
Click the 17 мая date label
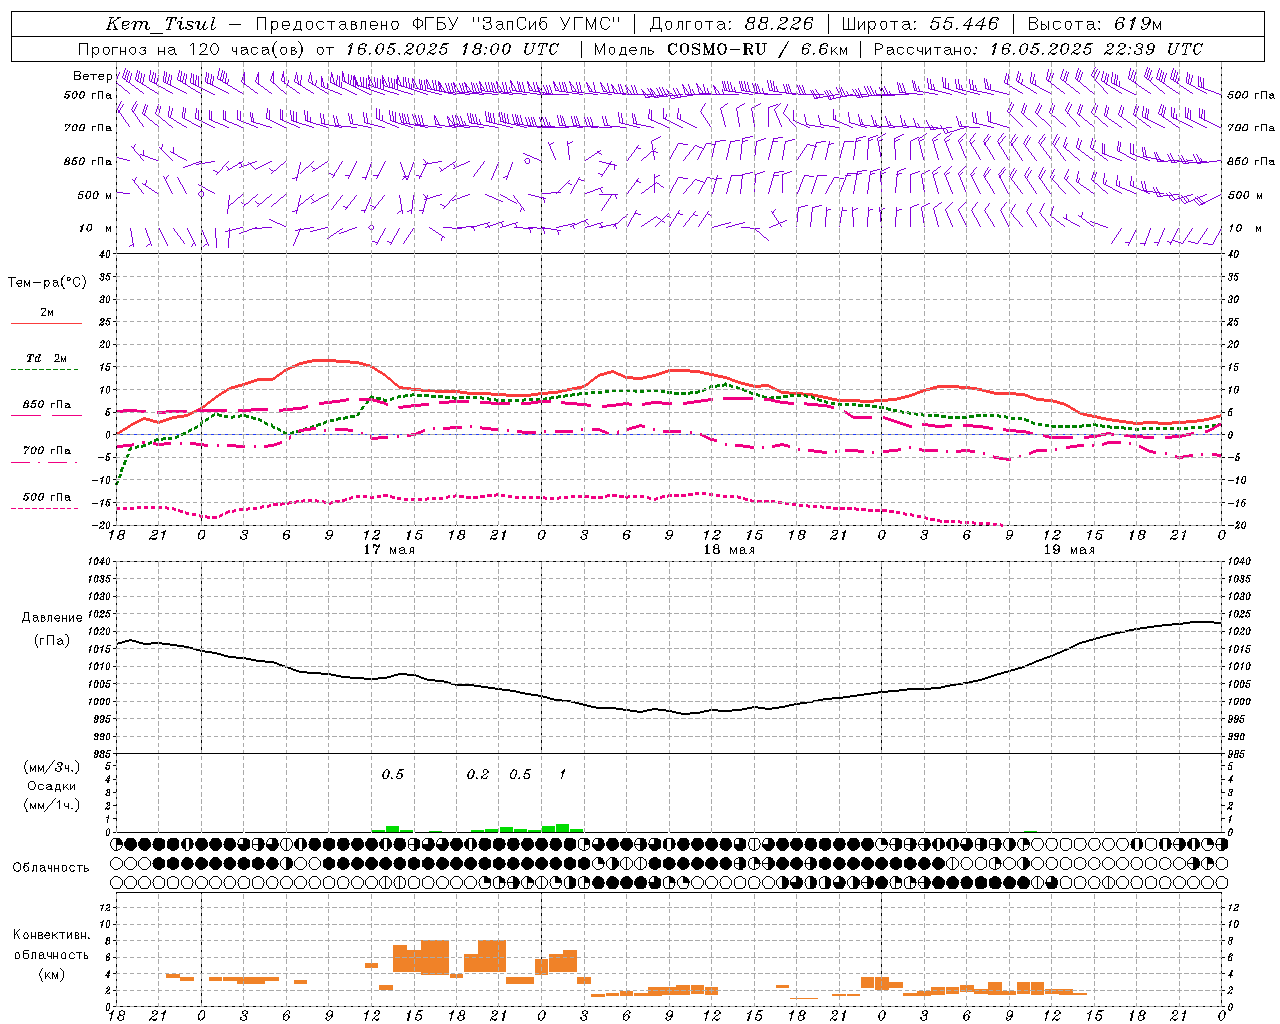click(x=389, y=550)
